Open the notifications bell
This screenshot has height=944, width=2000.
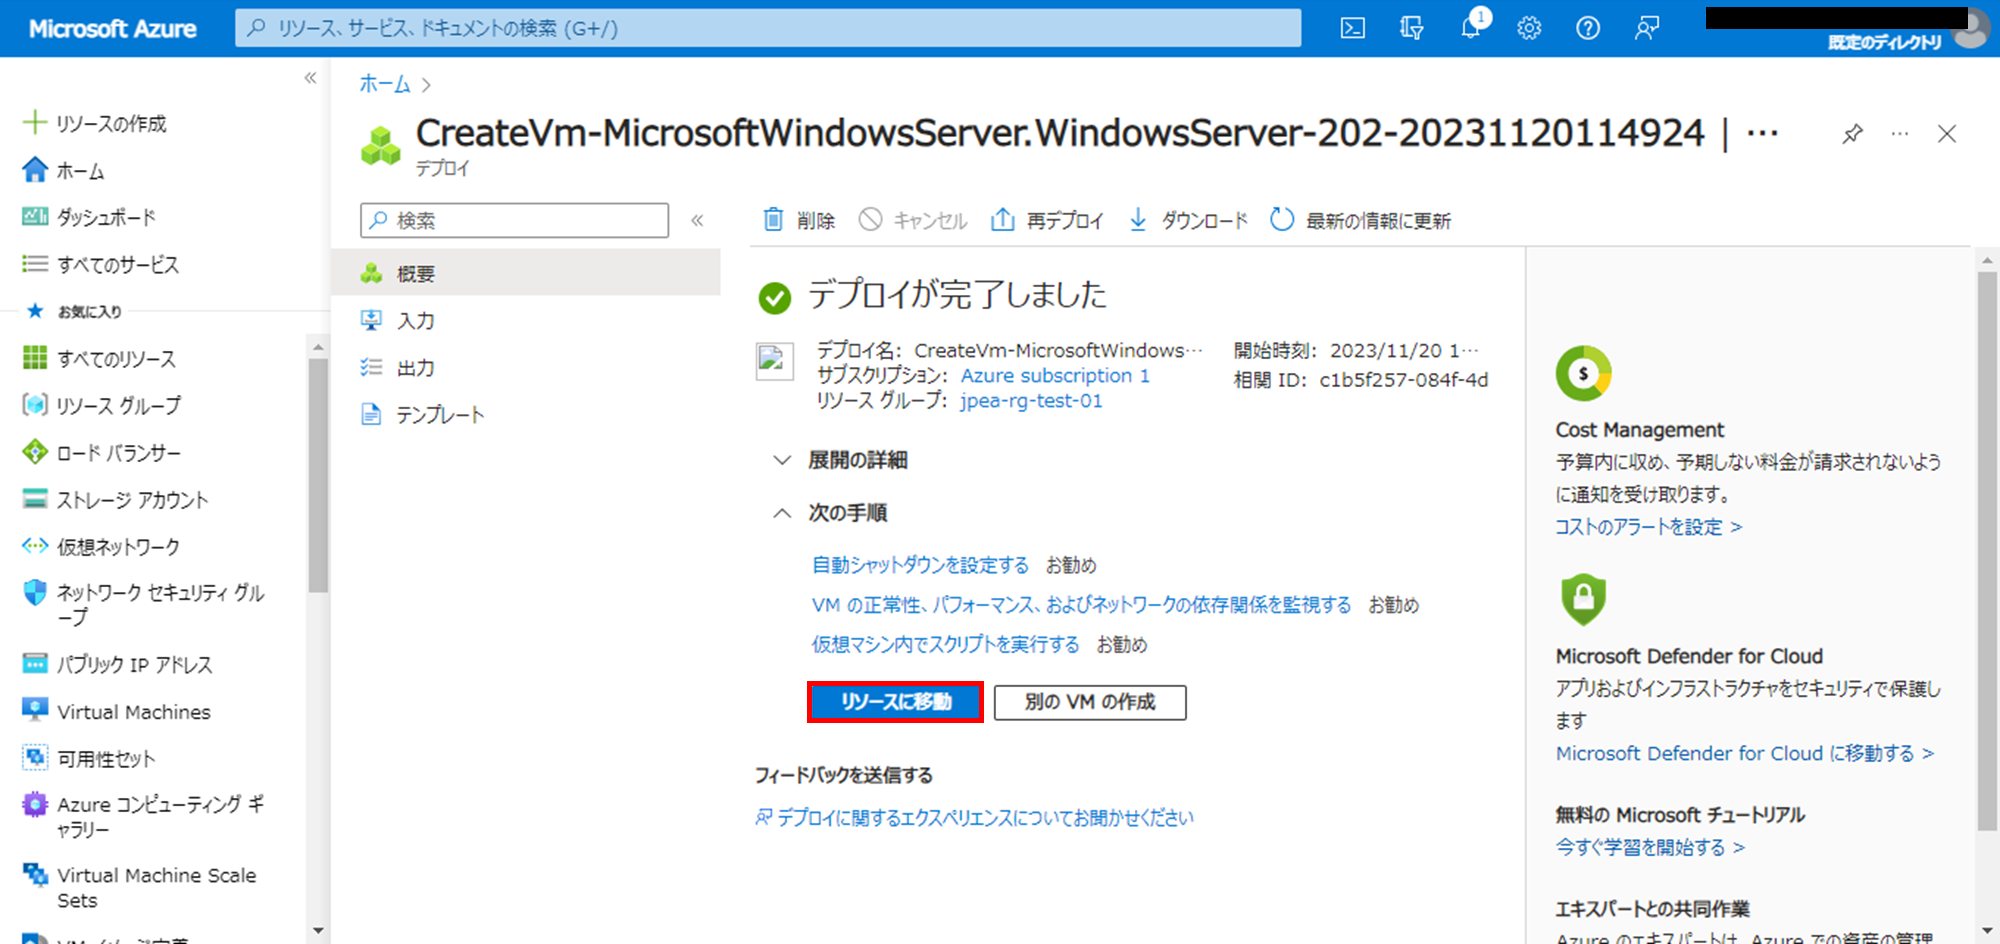pyautogui.click(x=1471, y=28)
